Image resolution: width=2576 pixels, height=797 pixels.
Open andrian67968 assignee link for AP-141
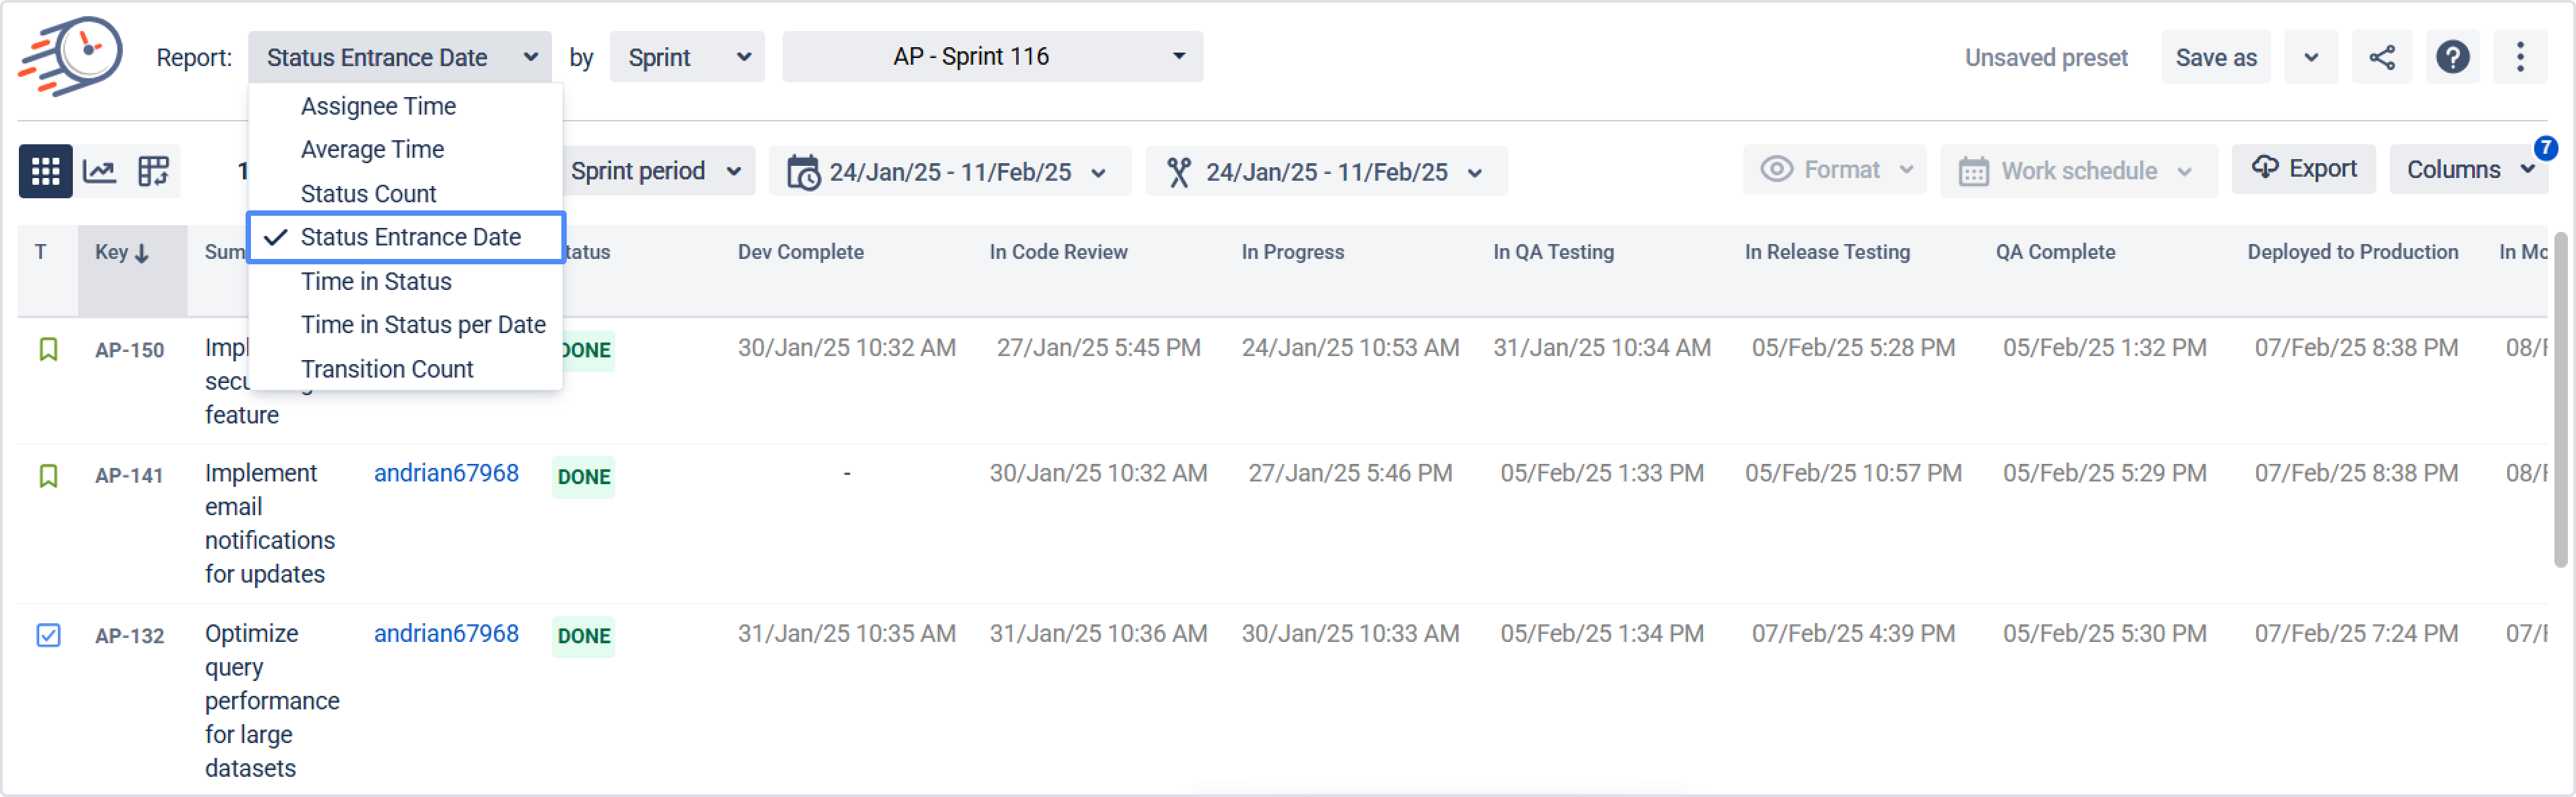446,473
